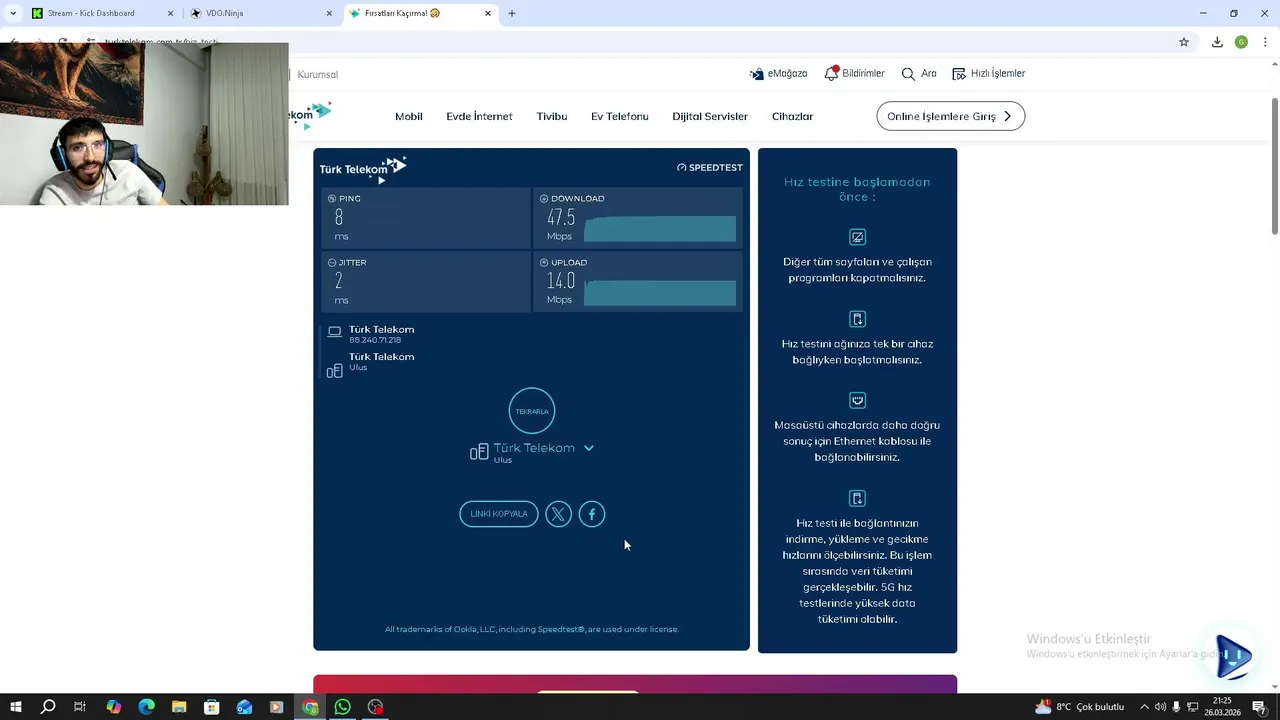Click the Kurumsal link
1280x720 pixels.
(x=318, y=74)
